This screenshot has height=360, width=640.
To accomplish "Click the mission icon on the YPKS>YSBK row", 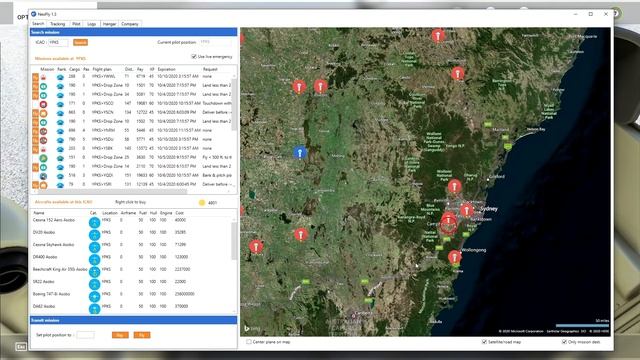I will (43, 149).
